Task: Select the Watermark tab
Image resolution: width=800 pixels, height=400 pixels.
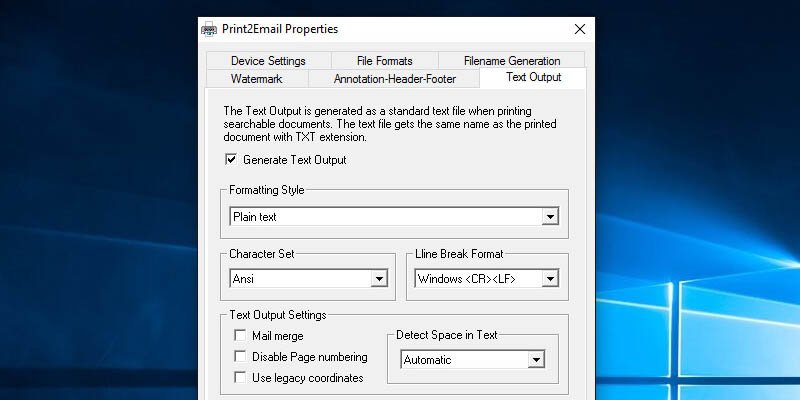Action: [257, 78]
